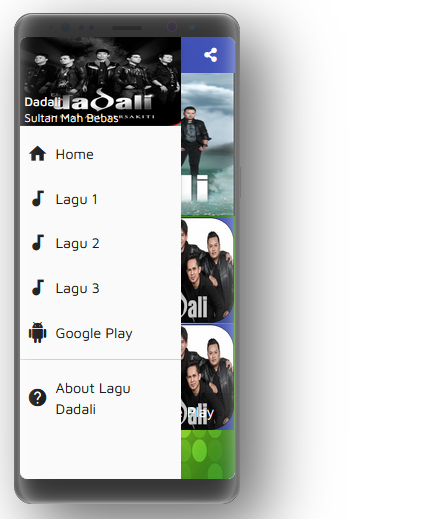Open the Google Play entry
This screenshot has width=424, height=519.
tap(100, 333)
